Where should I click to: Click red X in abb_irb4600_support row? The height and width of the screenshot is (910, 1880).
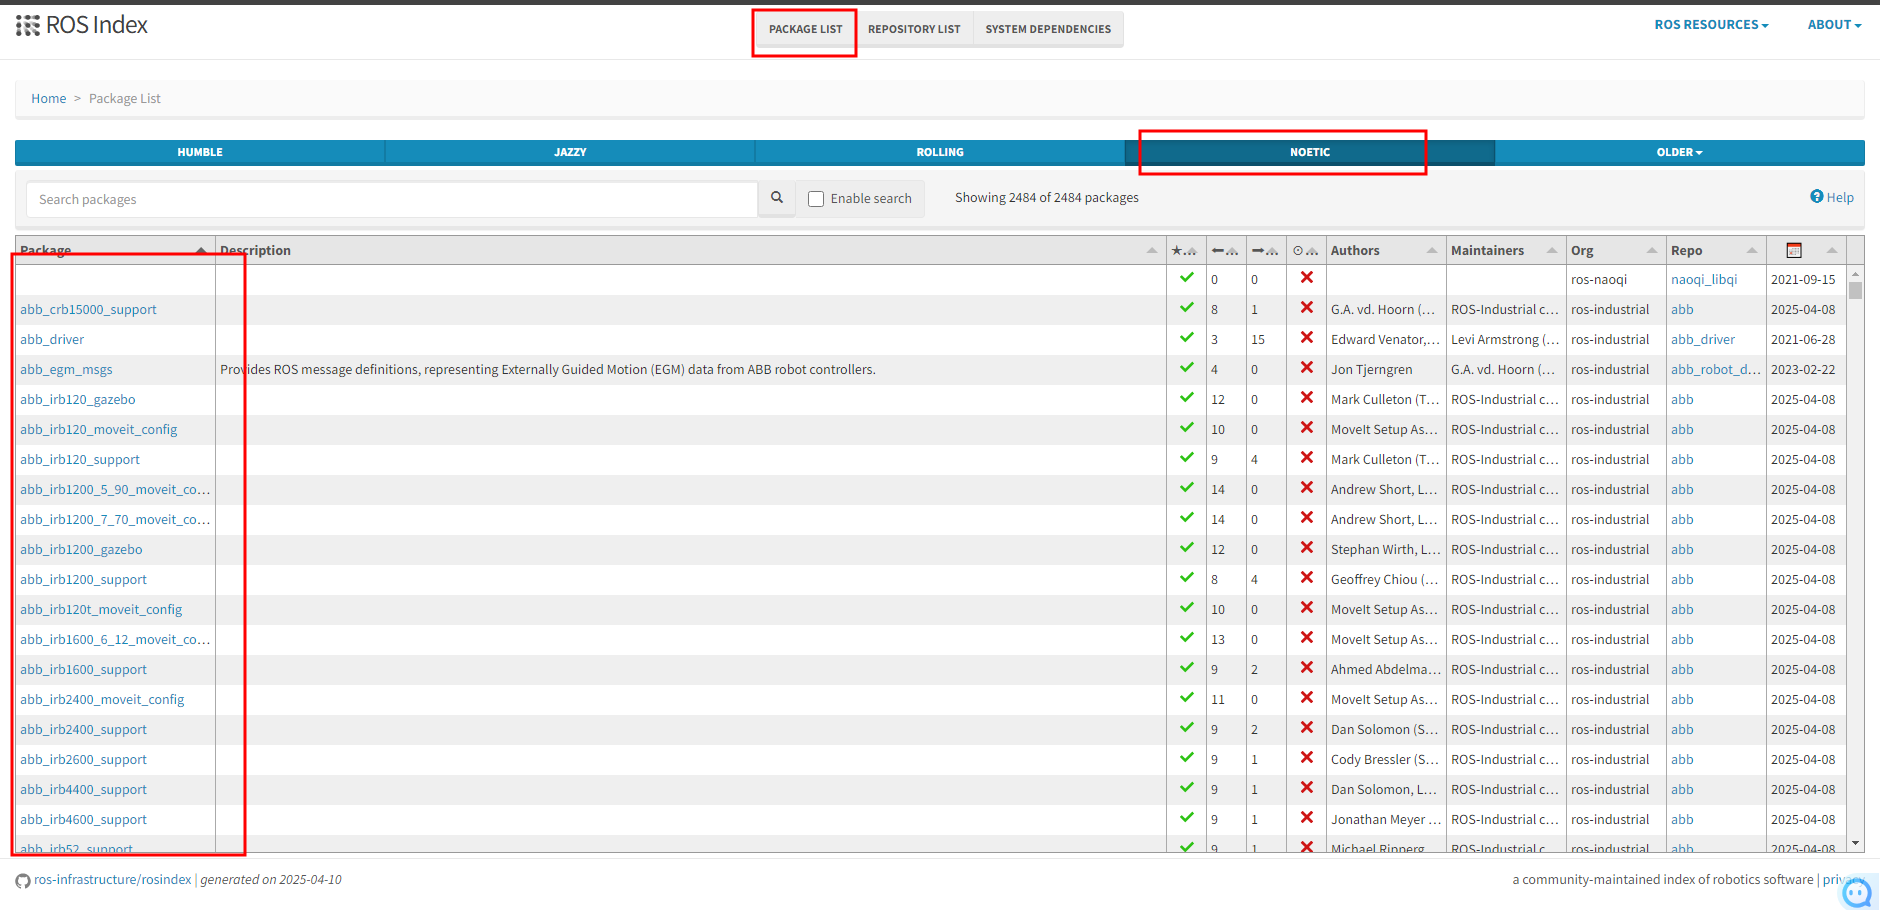click(x=1307, y=818)
